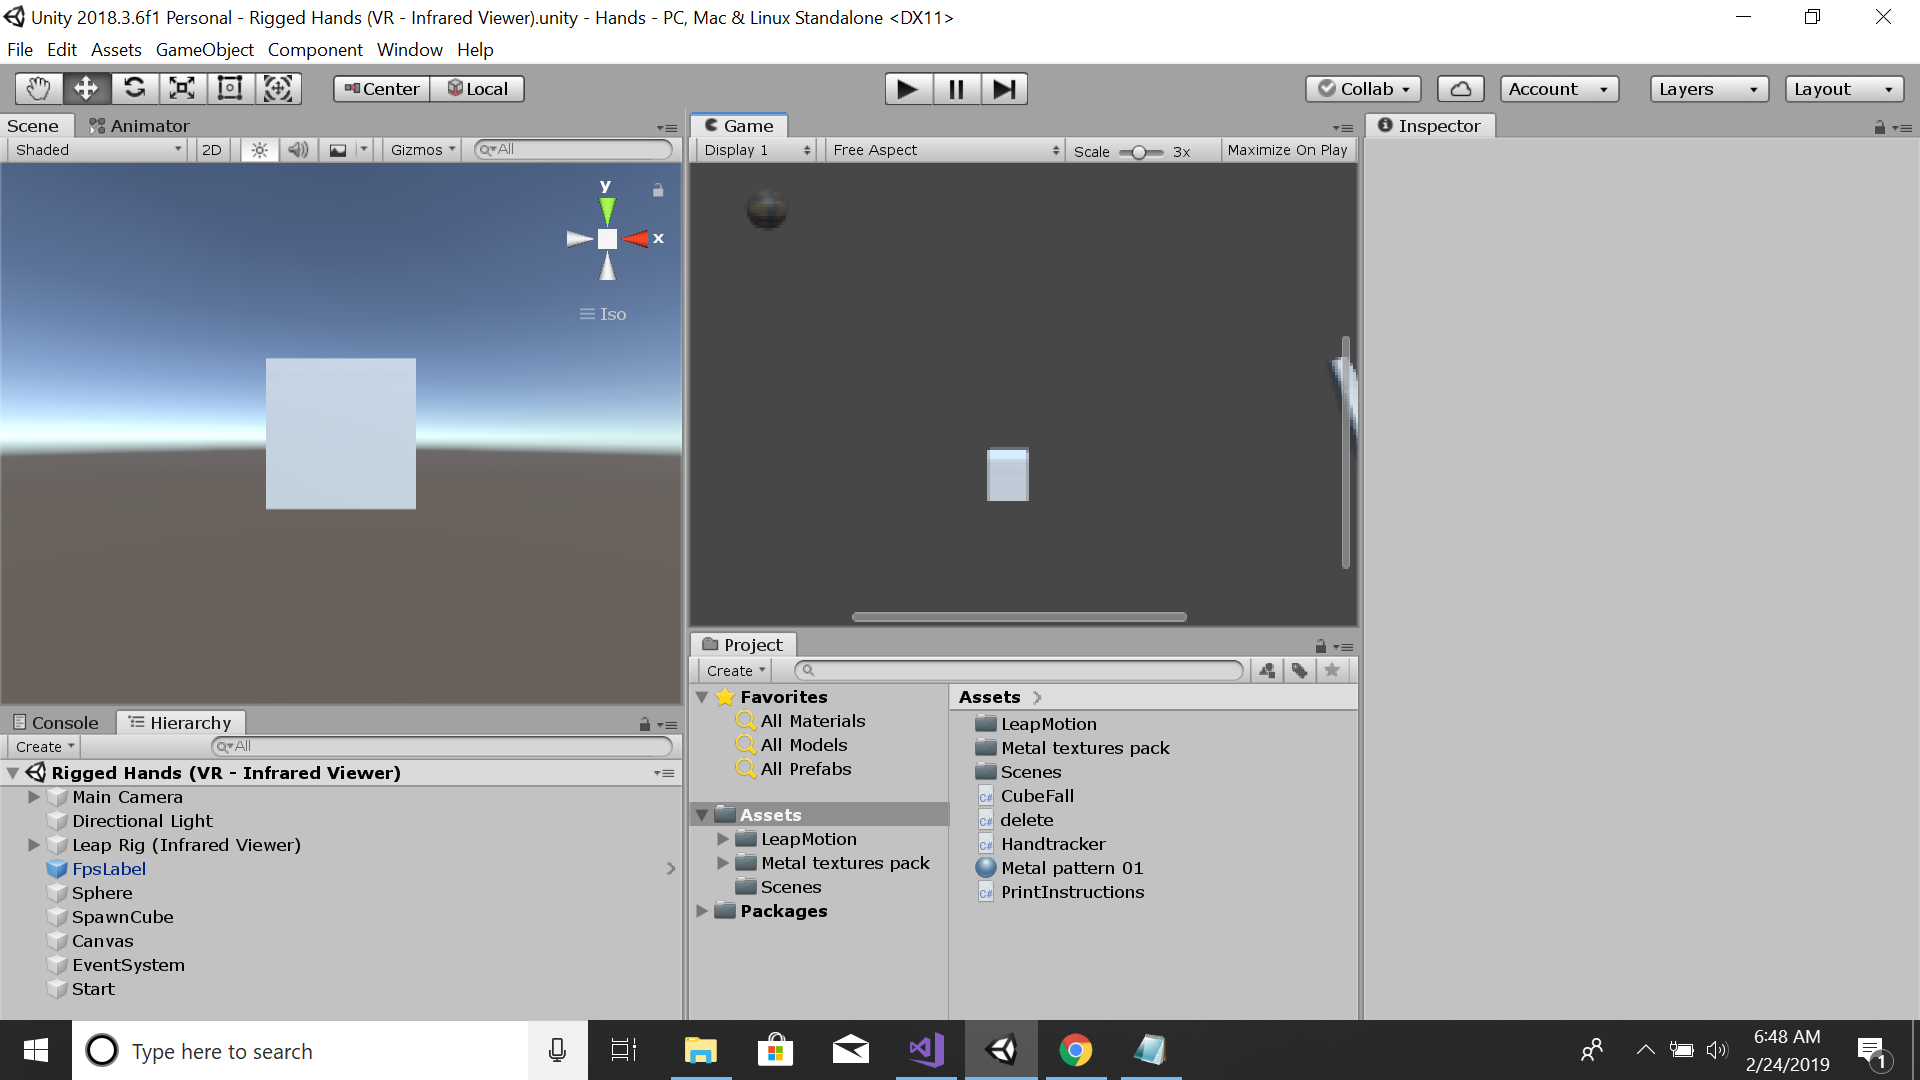
Task: Open the Collab button
Action: [x=1363, y=89]
